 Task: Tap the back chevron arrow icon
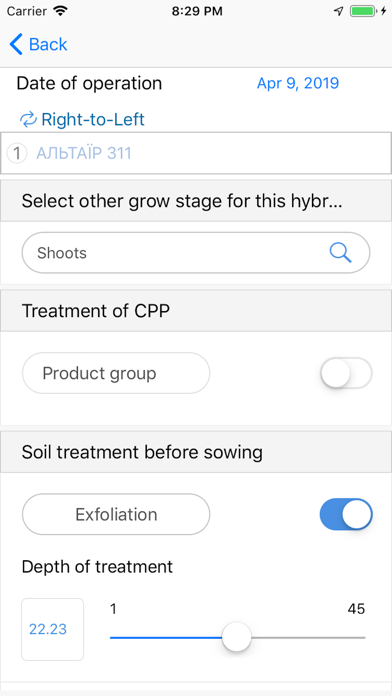(x=16, y=44)
